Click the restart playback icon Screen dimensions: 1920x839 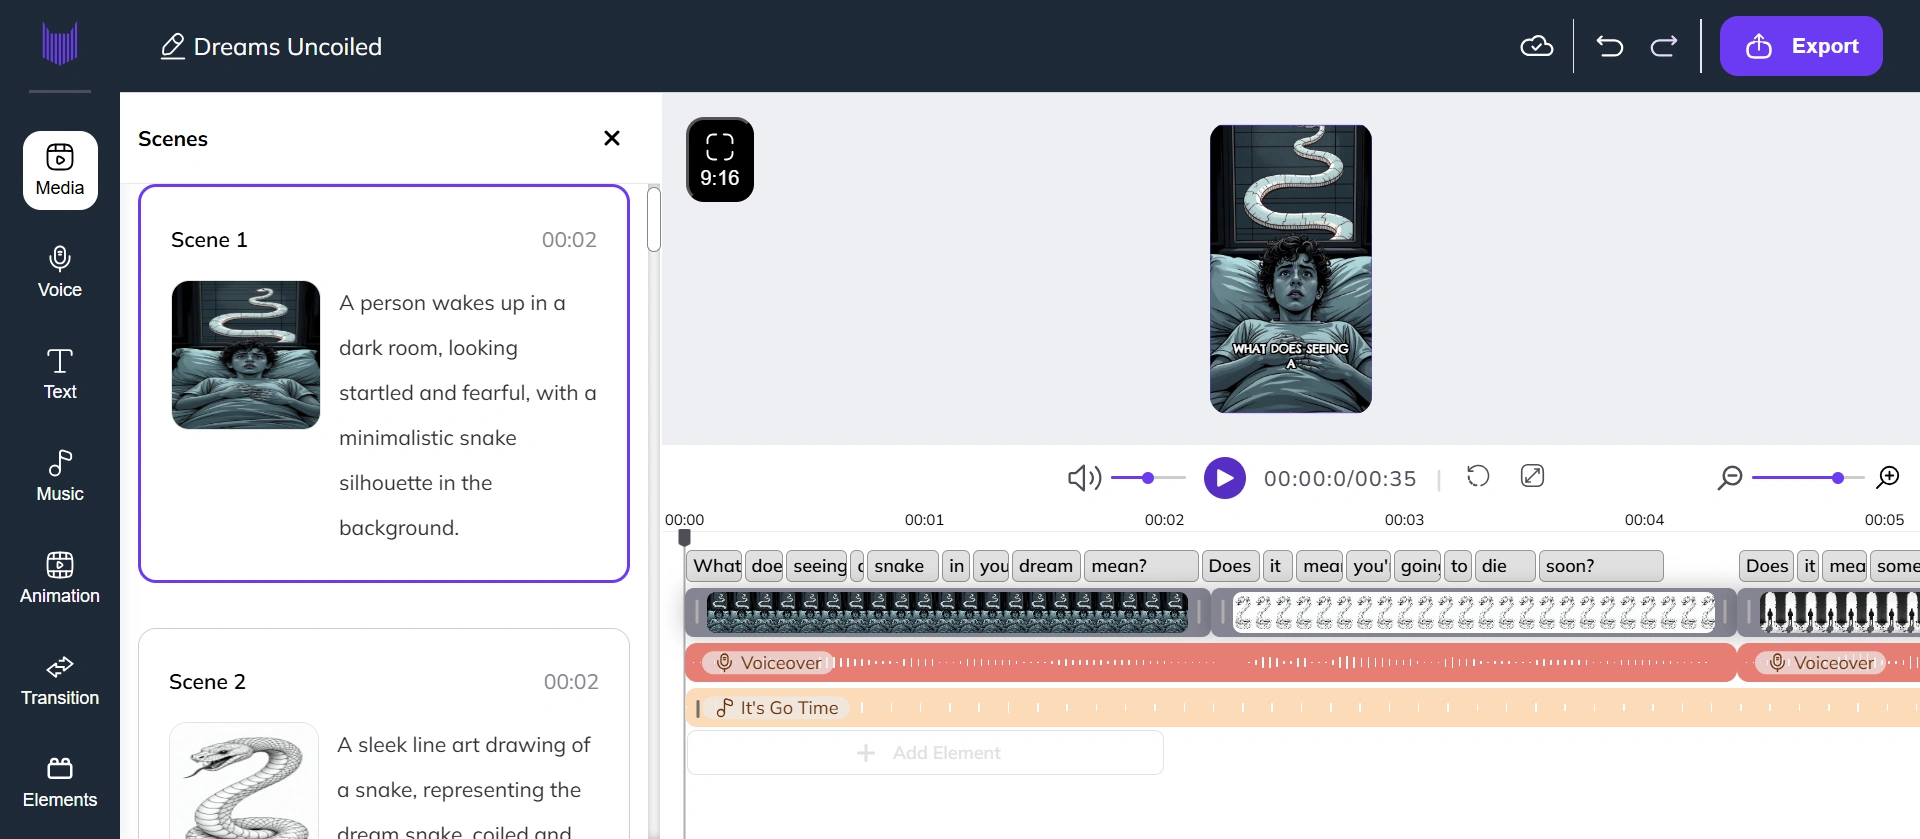[x=1478, y=476]
